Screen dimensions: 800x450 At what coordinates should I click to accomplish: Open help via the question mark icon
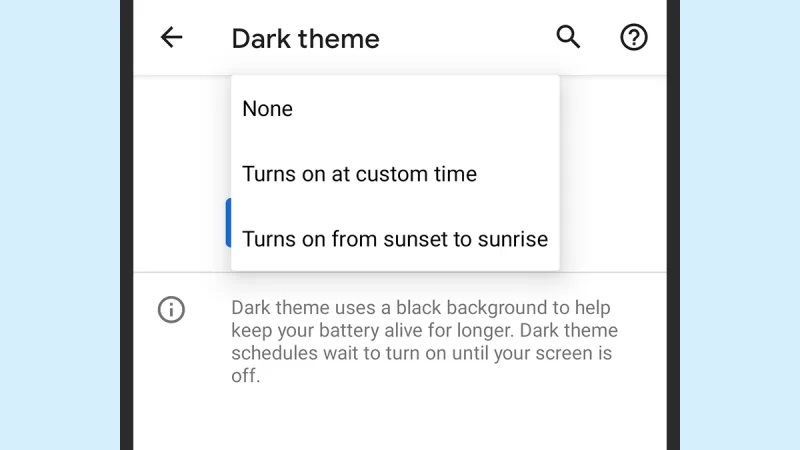pyautogui.click(x=634, y=38)
